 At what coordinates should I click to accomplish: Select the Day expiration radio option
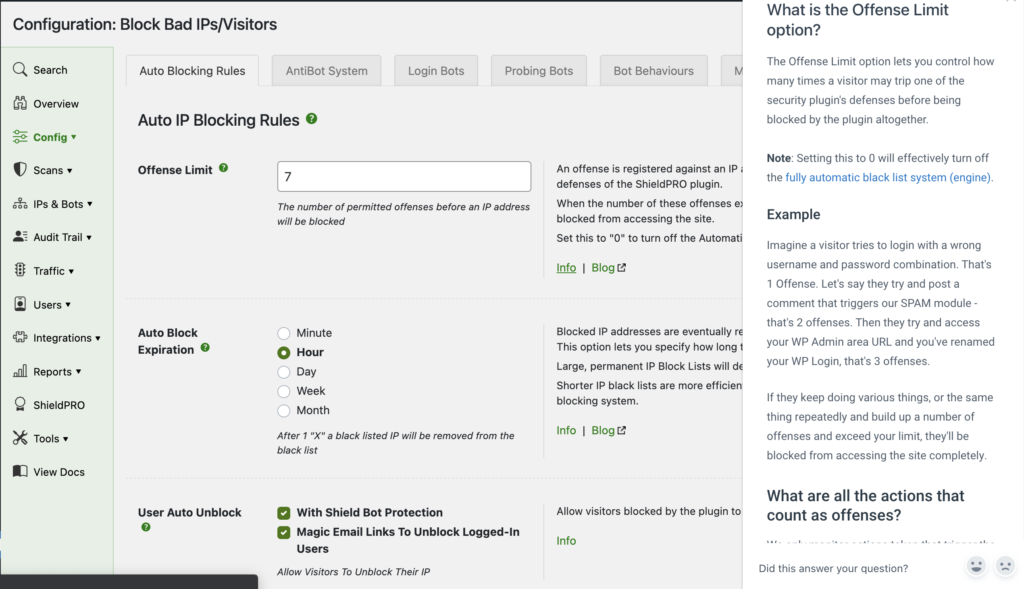click(284, 372)
